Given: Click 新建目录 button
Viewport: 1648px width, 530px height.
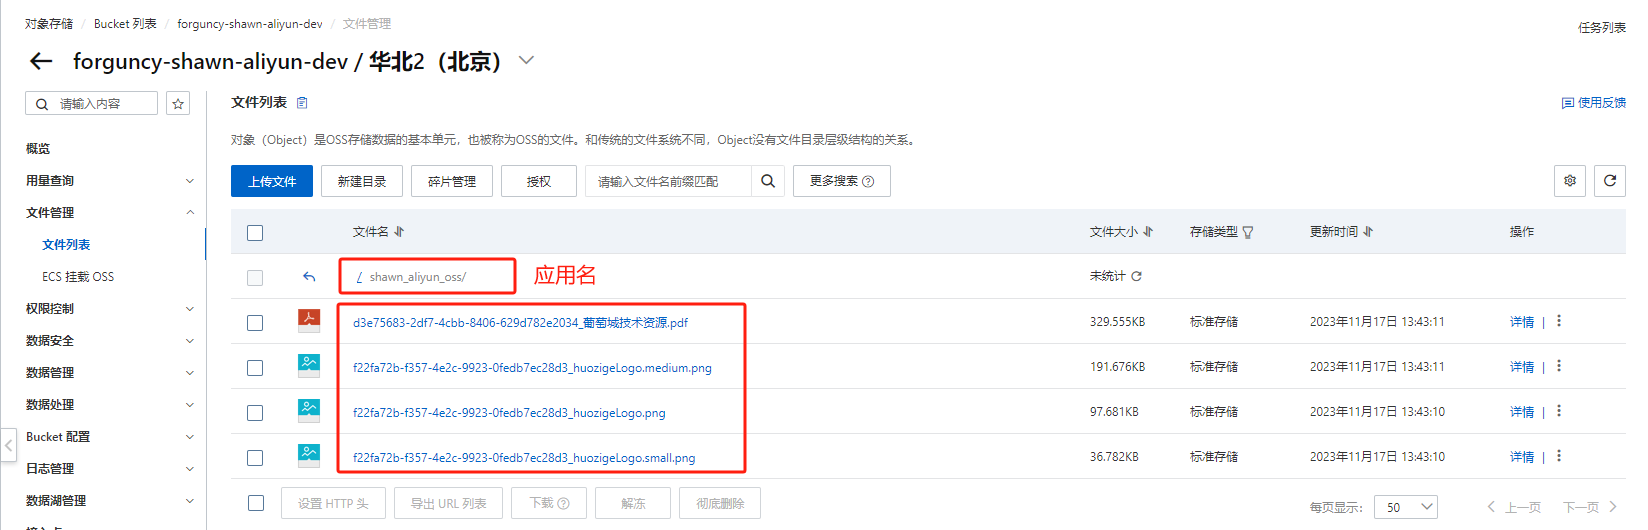Looking at the screenshot, I should (362, 181).
